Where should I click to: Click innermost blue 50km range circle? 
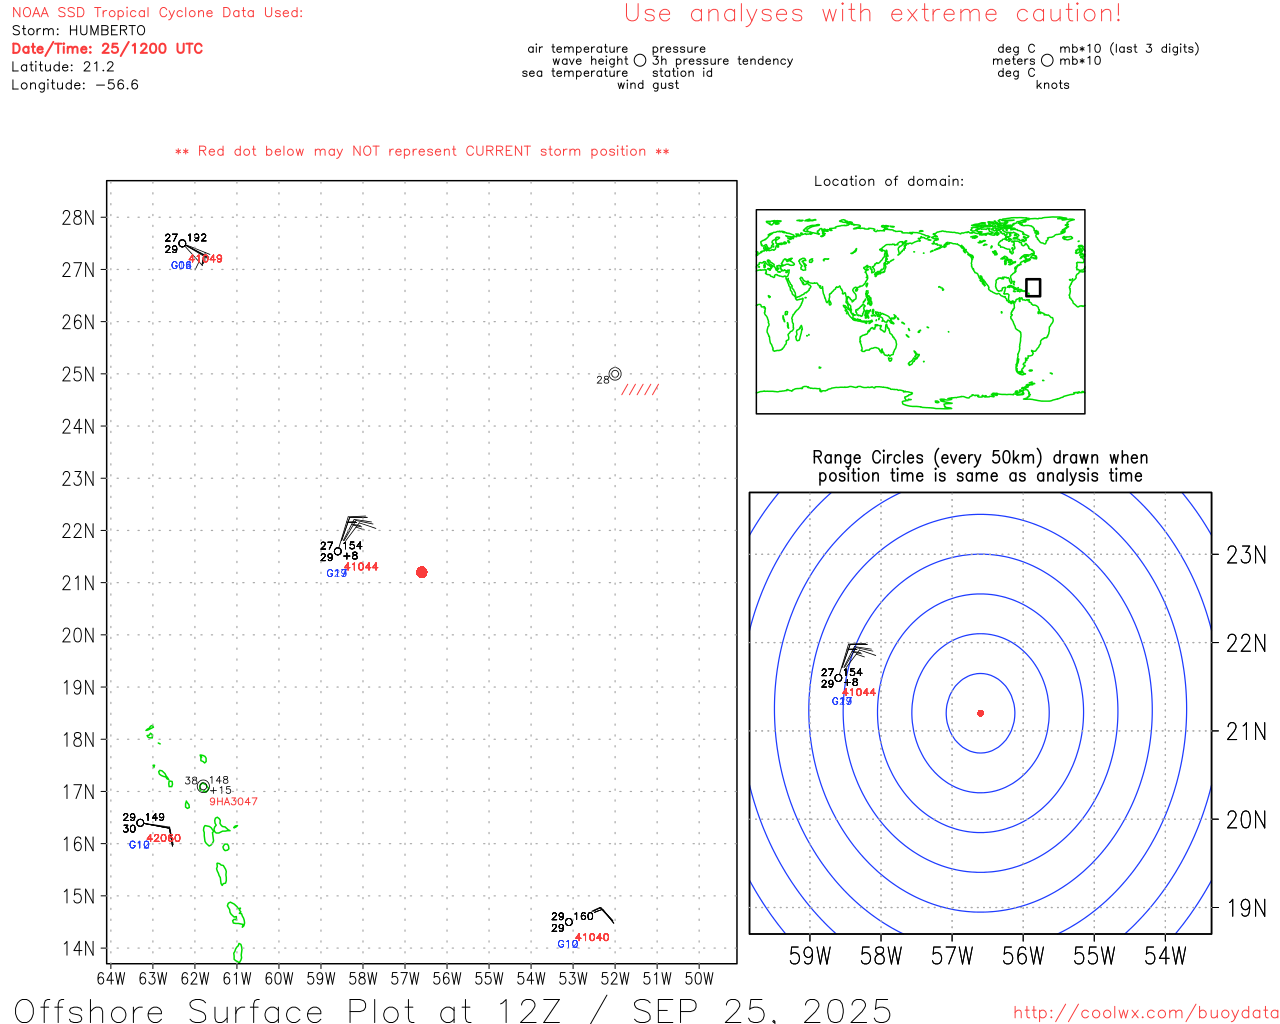click(x=980, y=713)
